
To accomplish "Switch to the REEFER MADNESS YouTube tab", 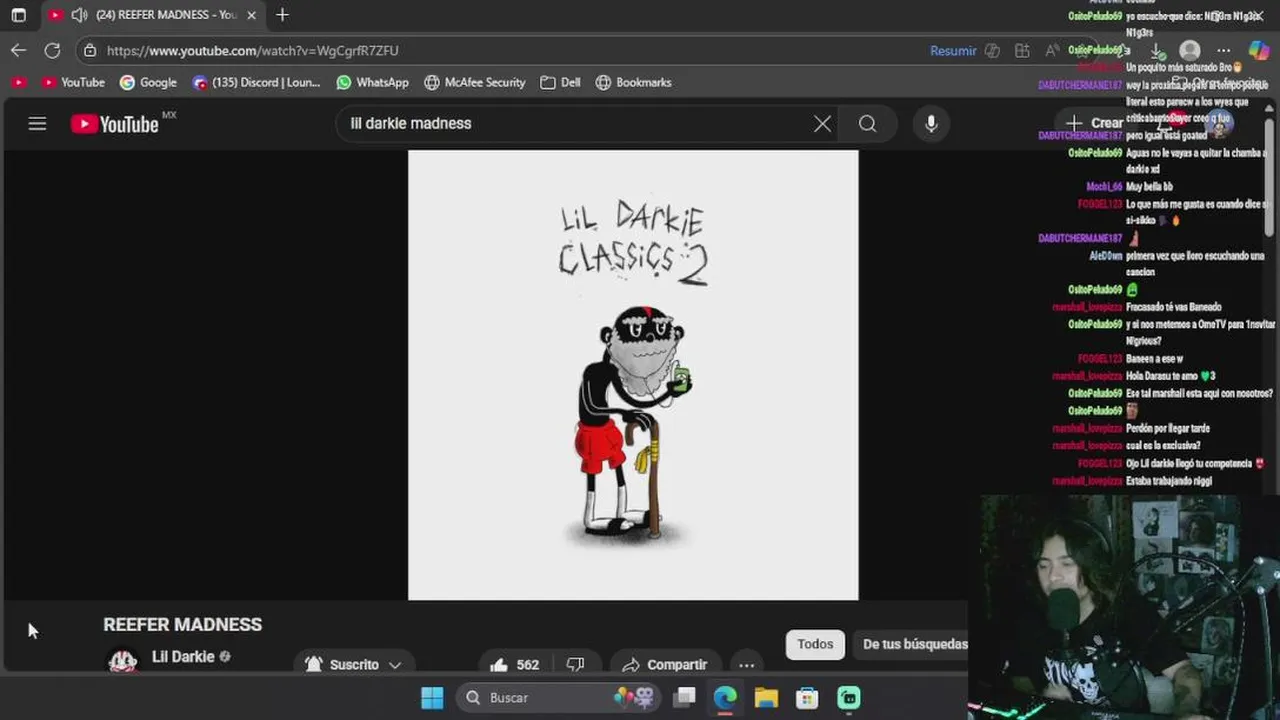I will point(153,15).
